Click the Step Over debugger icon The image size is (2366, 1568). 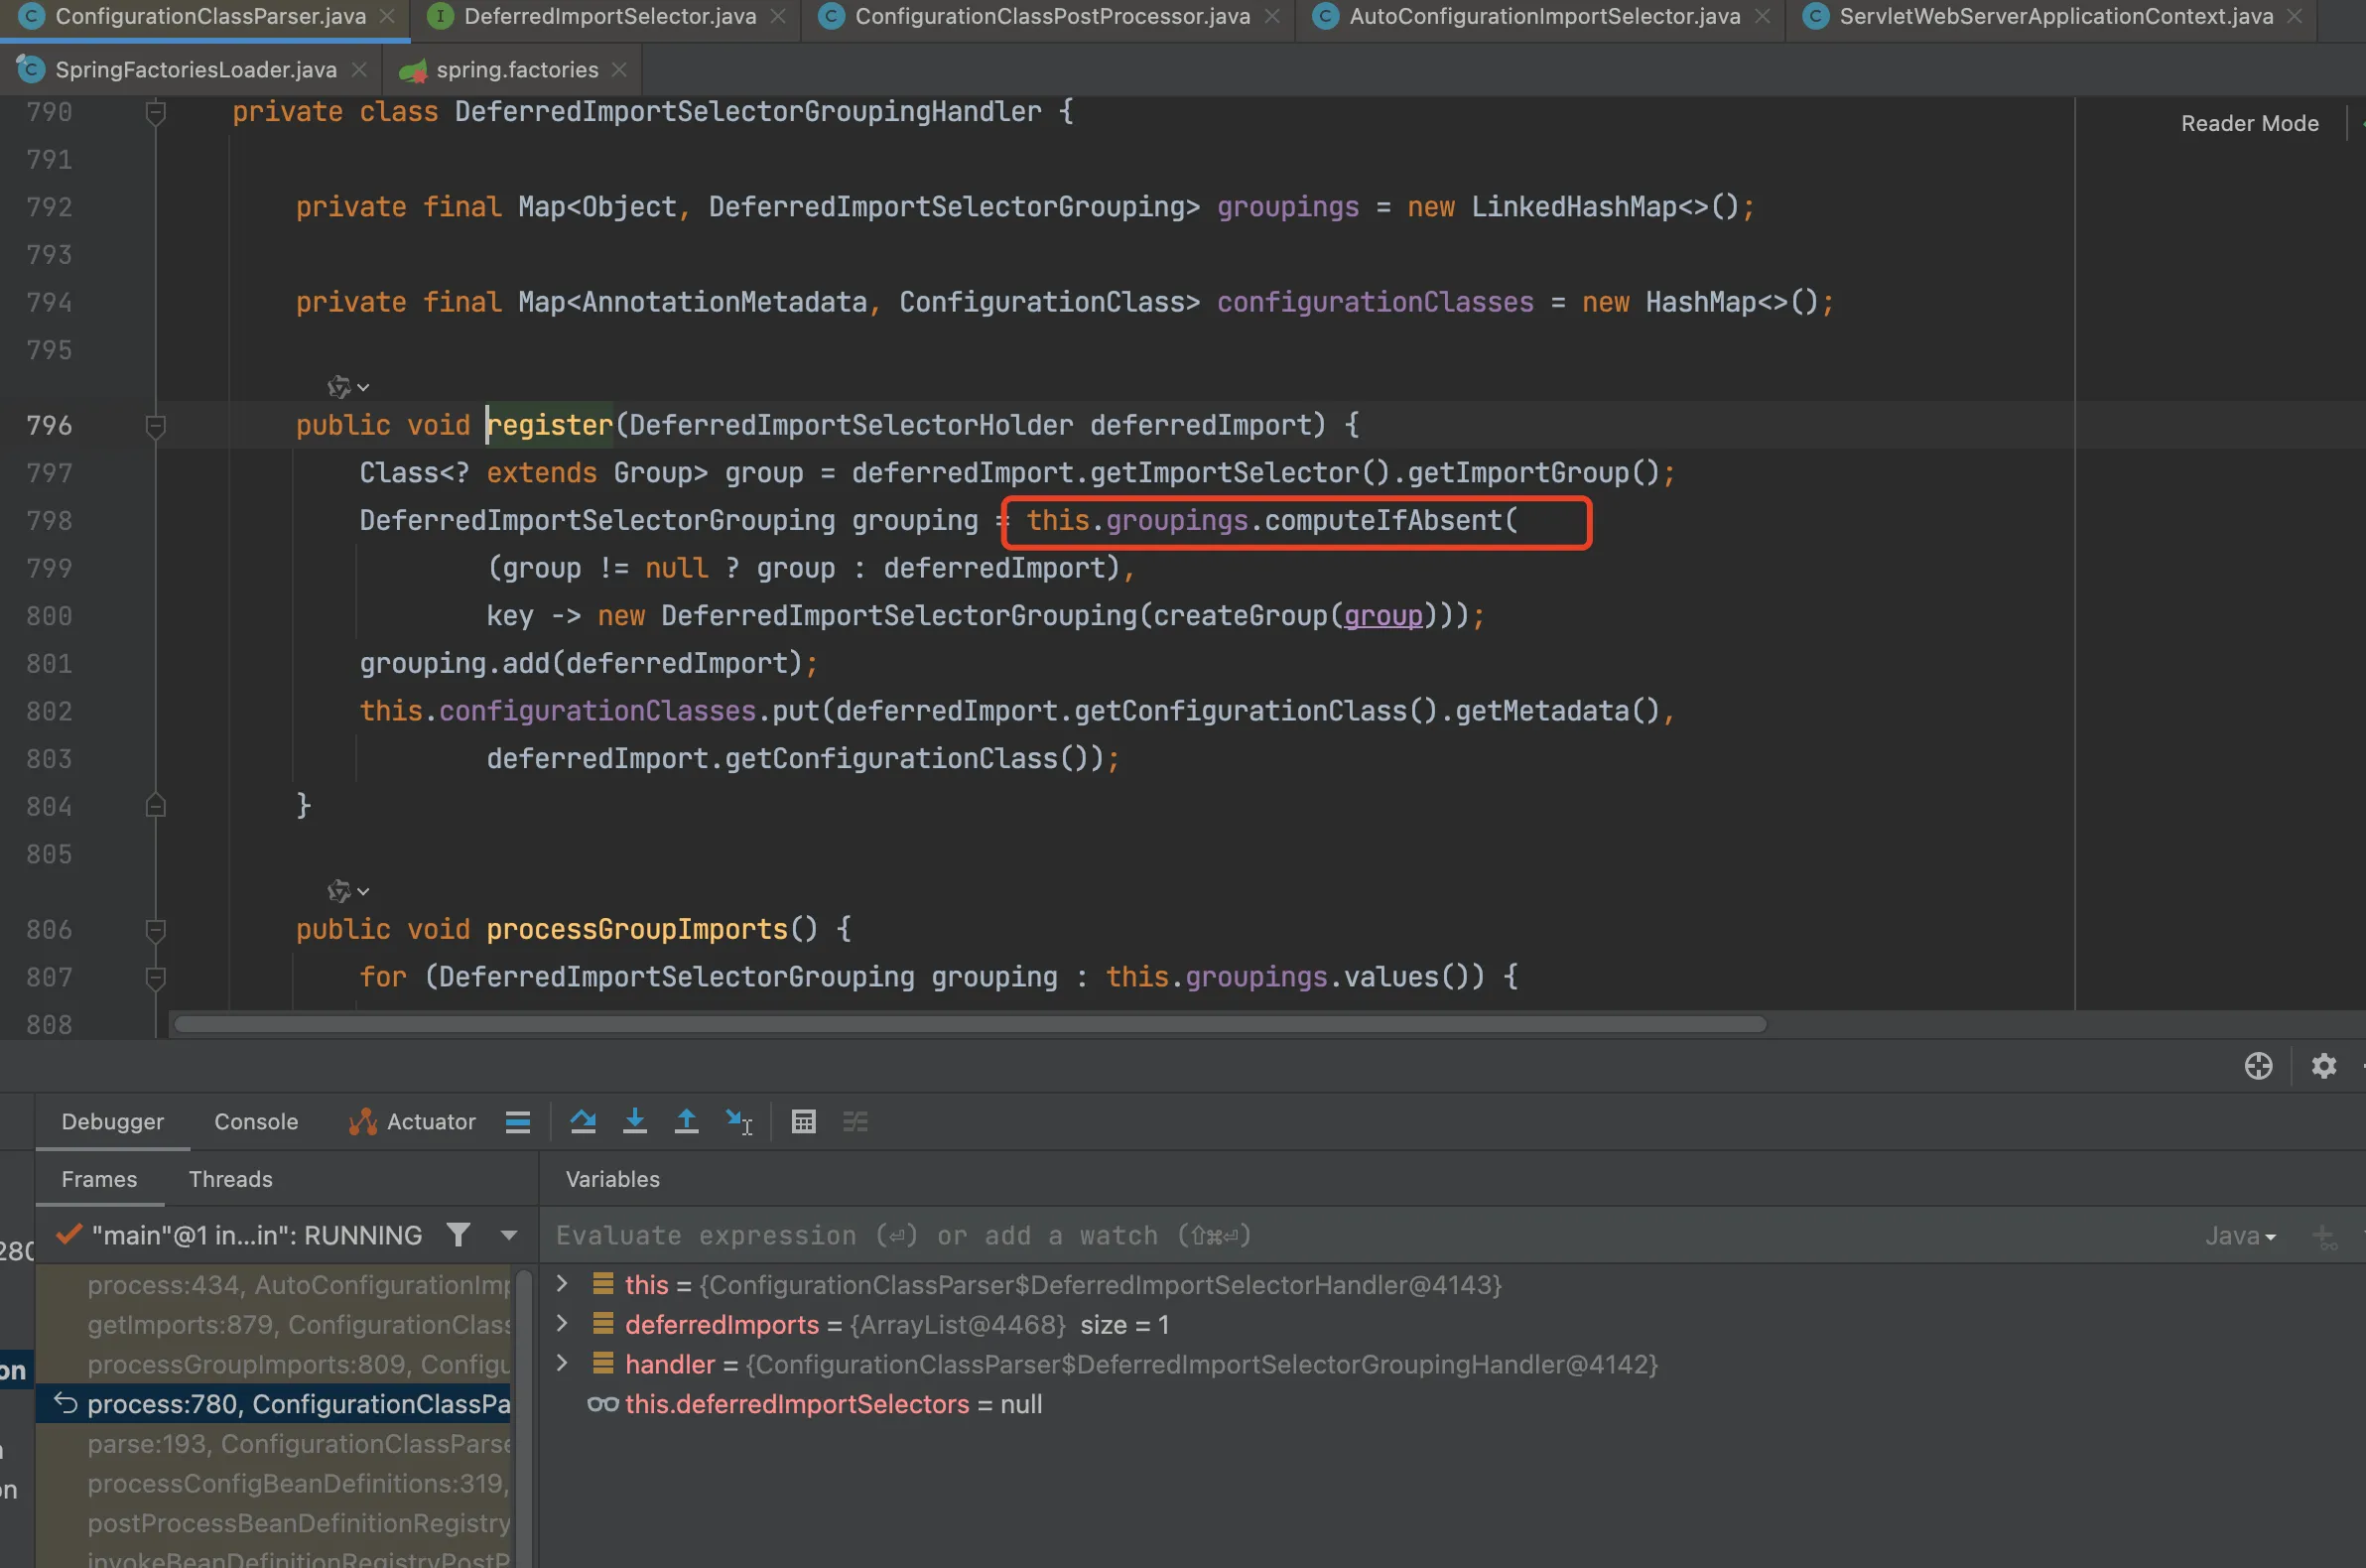click(x=583, y=1121)
